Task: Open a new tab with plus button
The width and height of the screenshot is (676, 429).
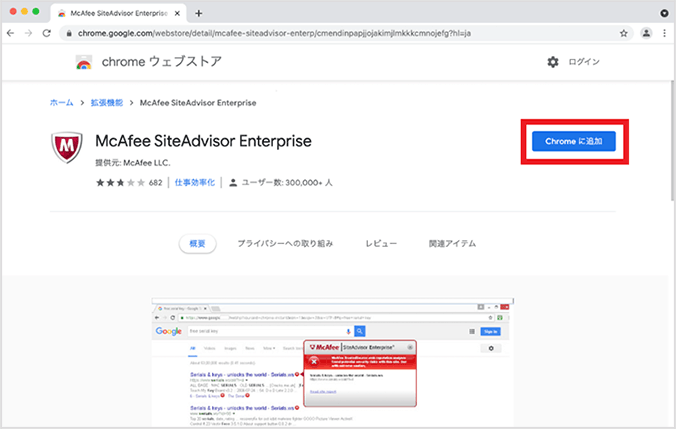Action: [198, 13]
